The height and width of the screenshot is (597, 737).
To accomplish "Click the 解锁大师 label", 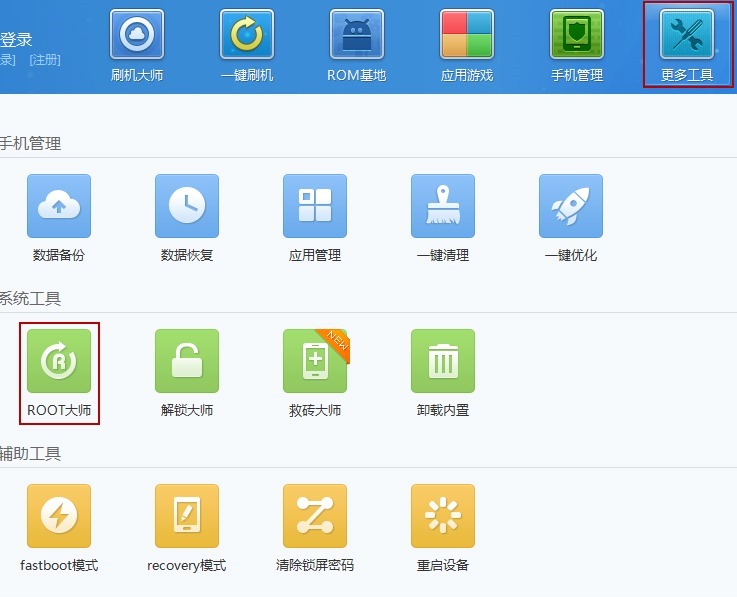I will (187, 410).
